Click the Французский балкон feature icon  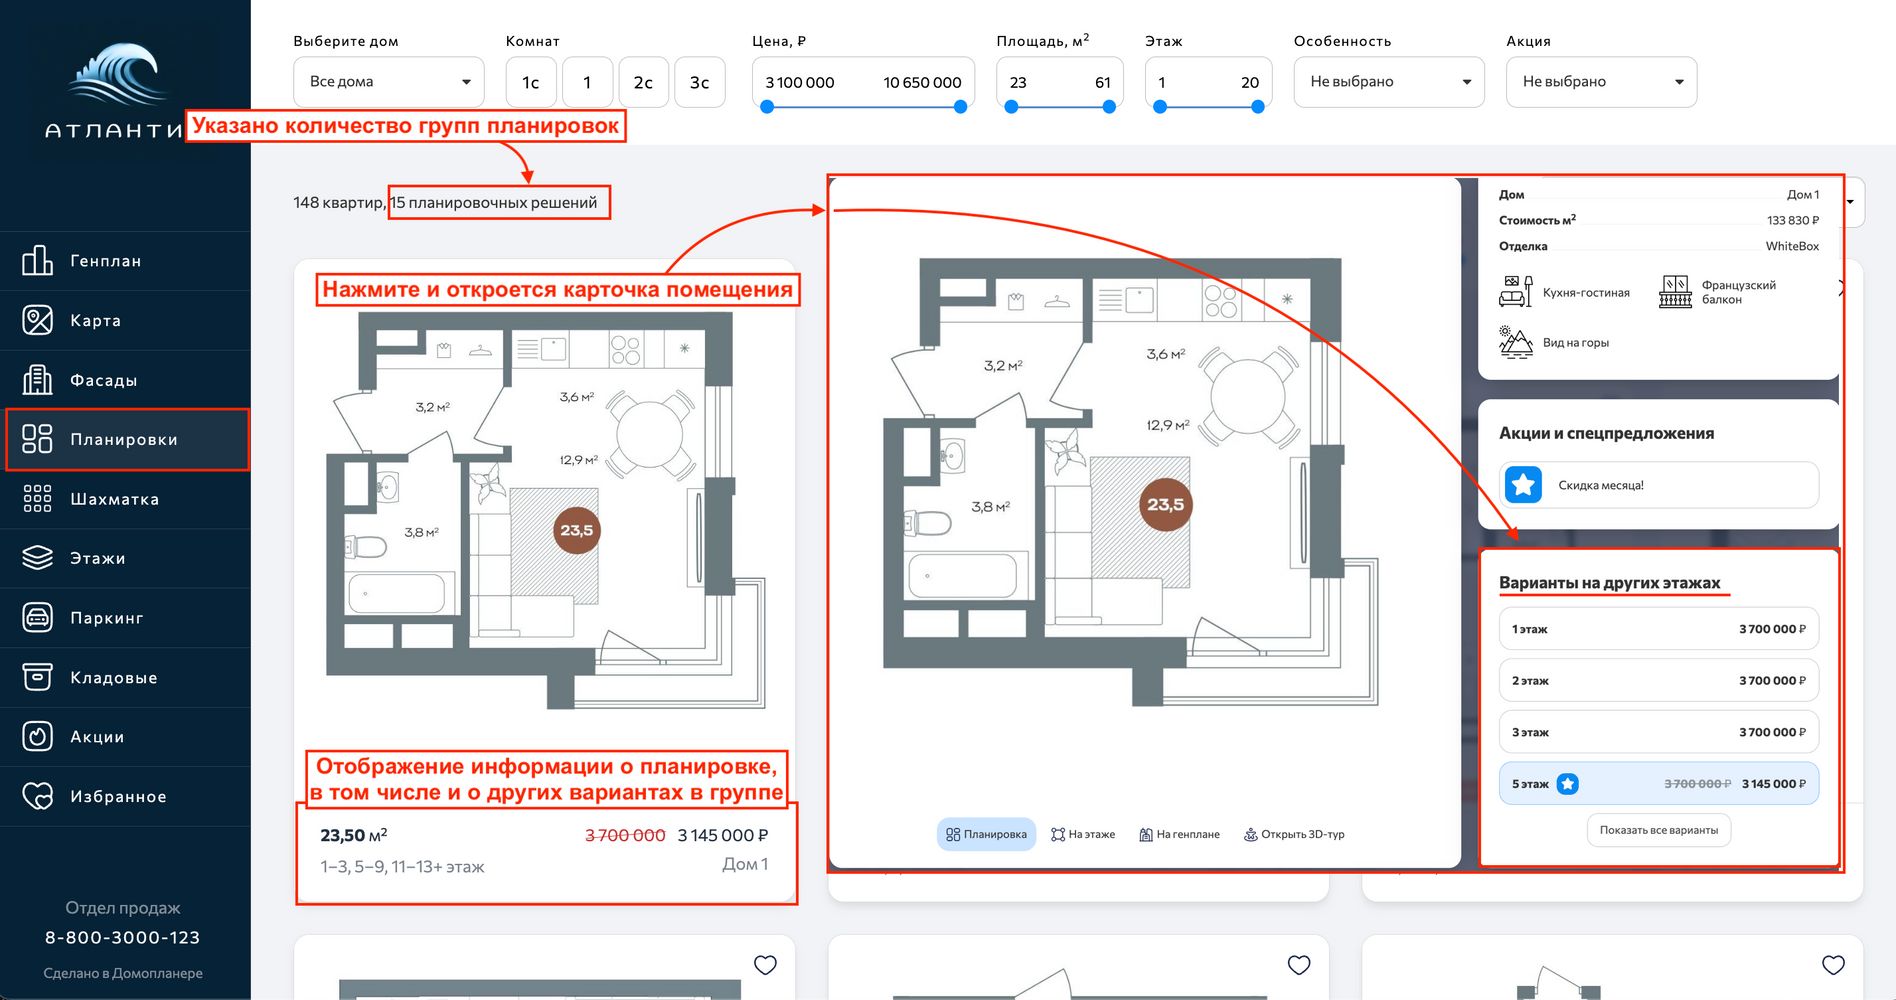[x=1675, y=291]
